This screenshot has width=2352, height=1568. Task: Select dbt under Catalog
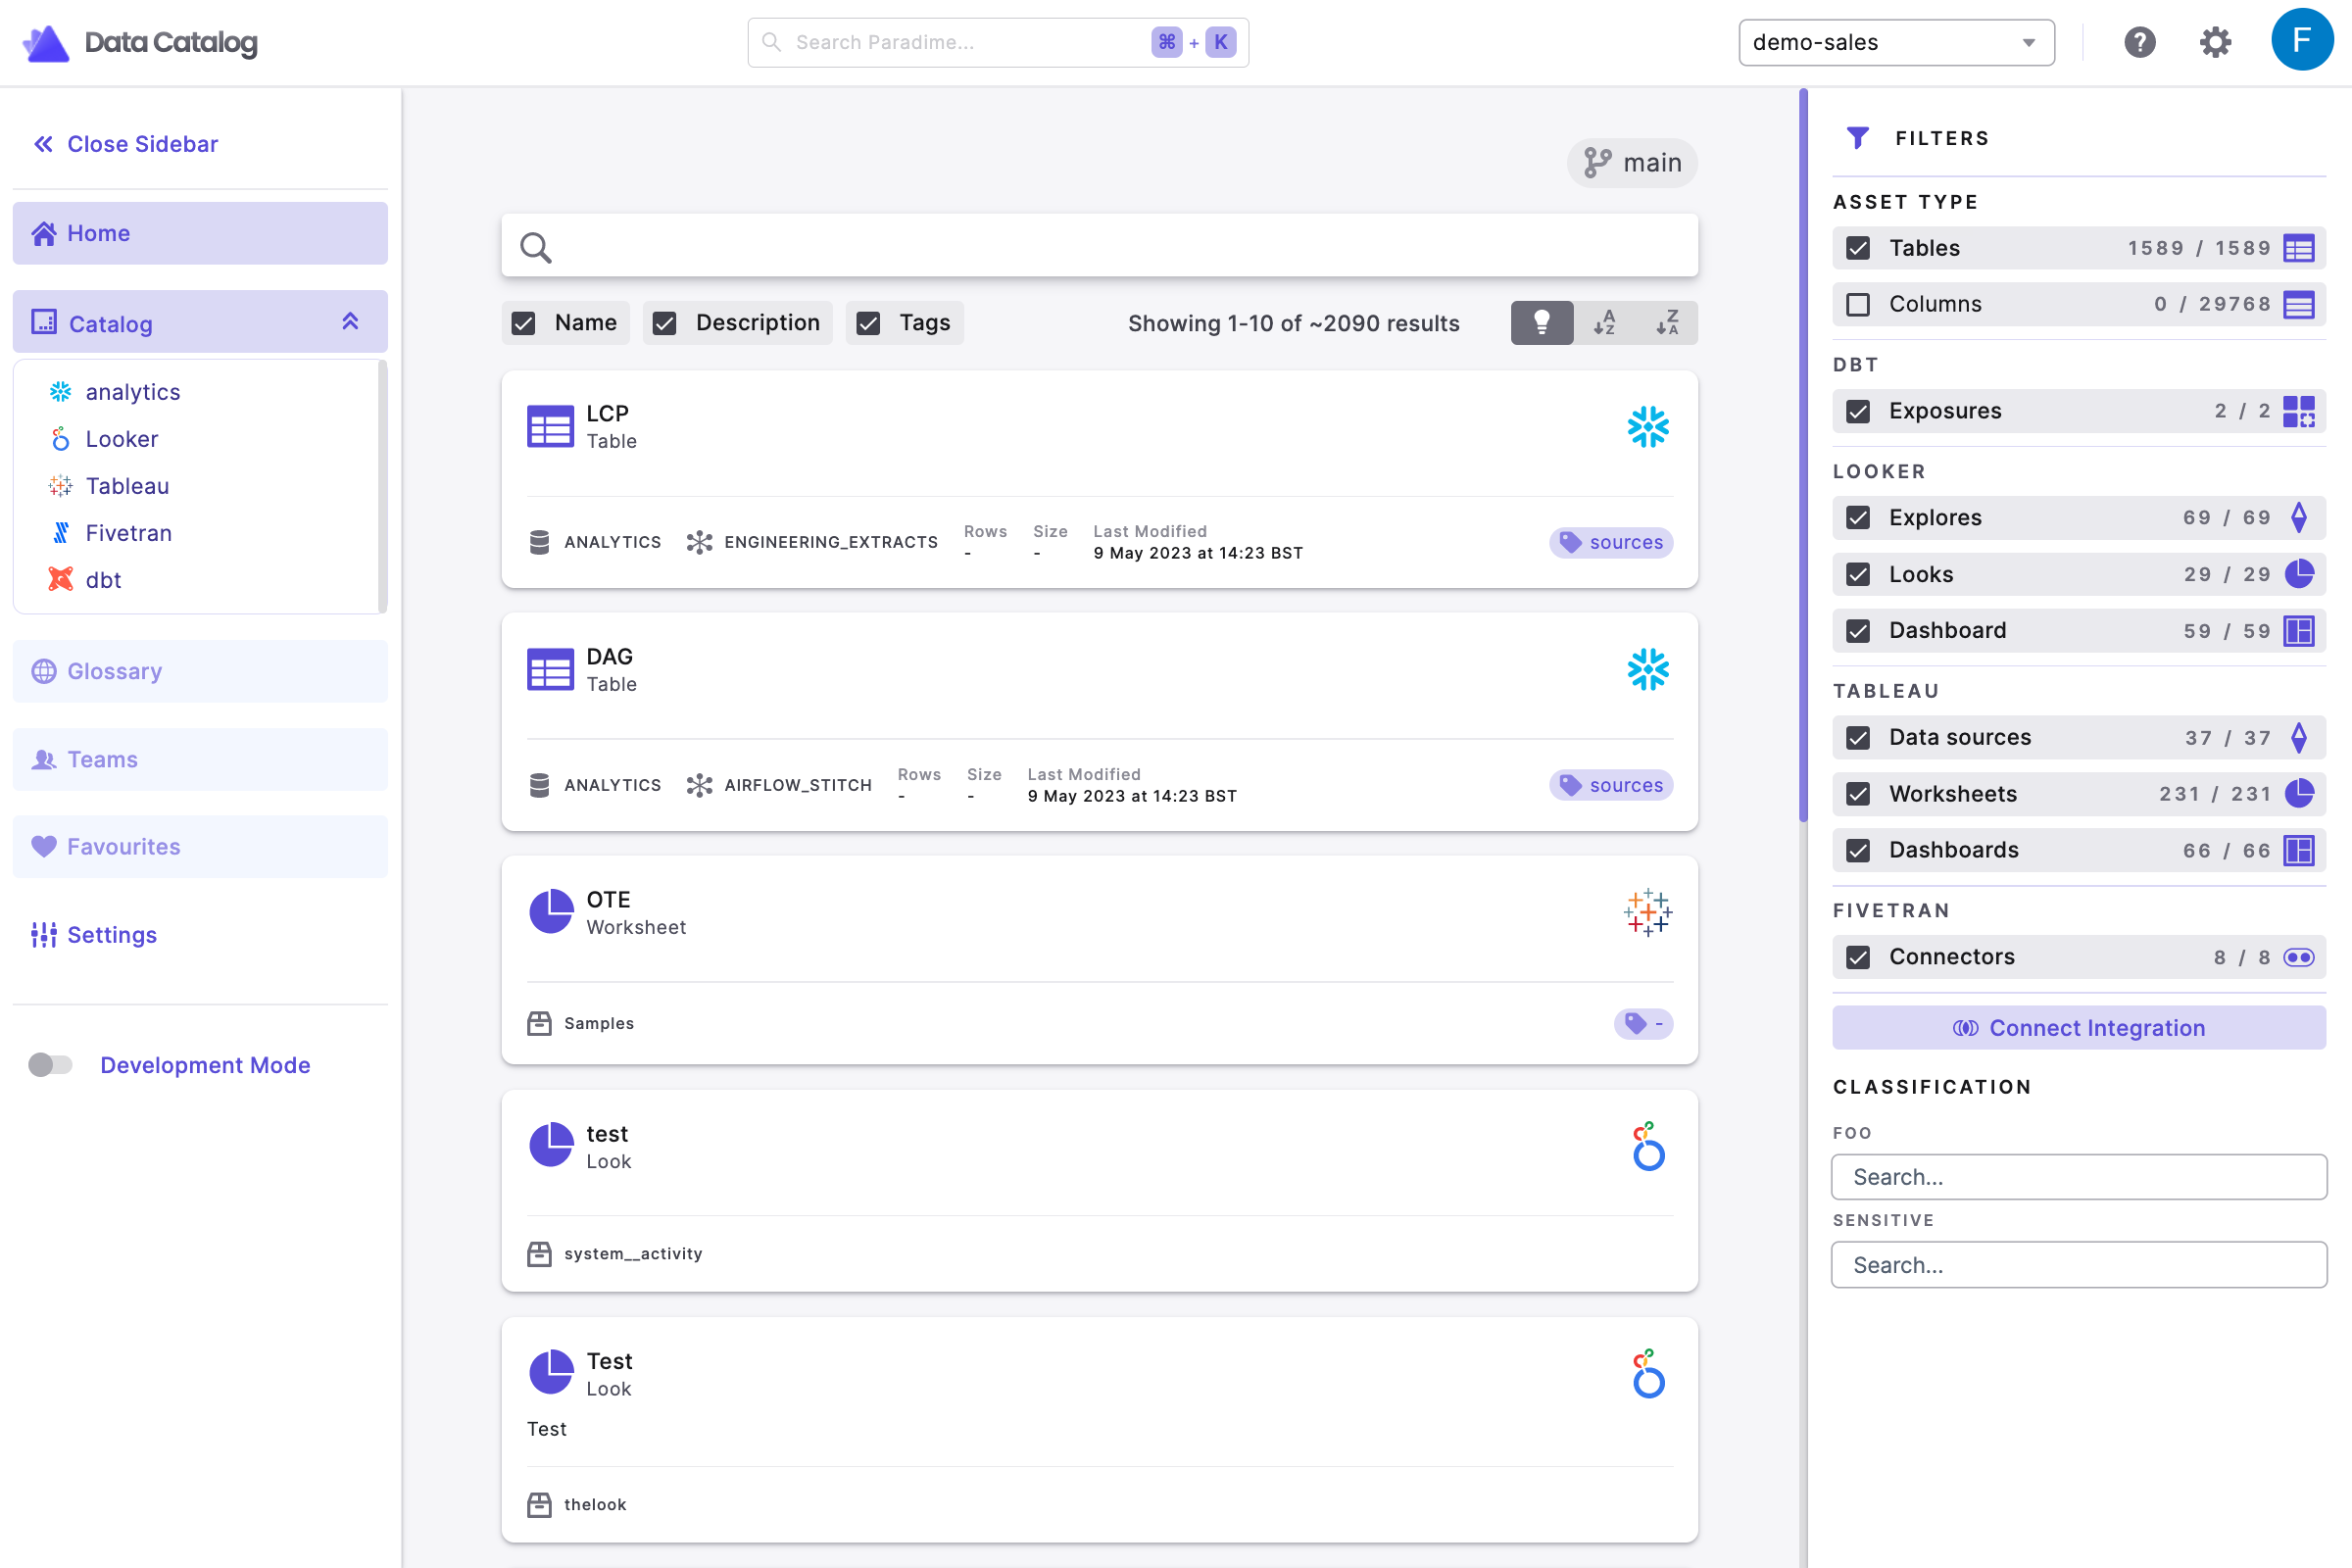tap(104, 580)
